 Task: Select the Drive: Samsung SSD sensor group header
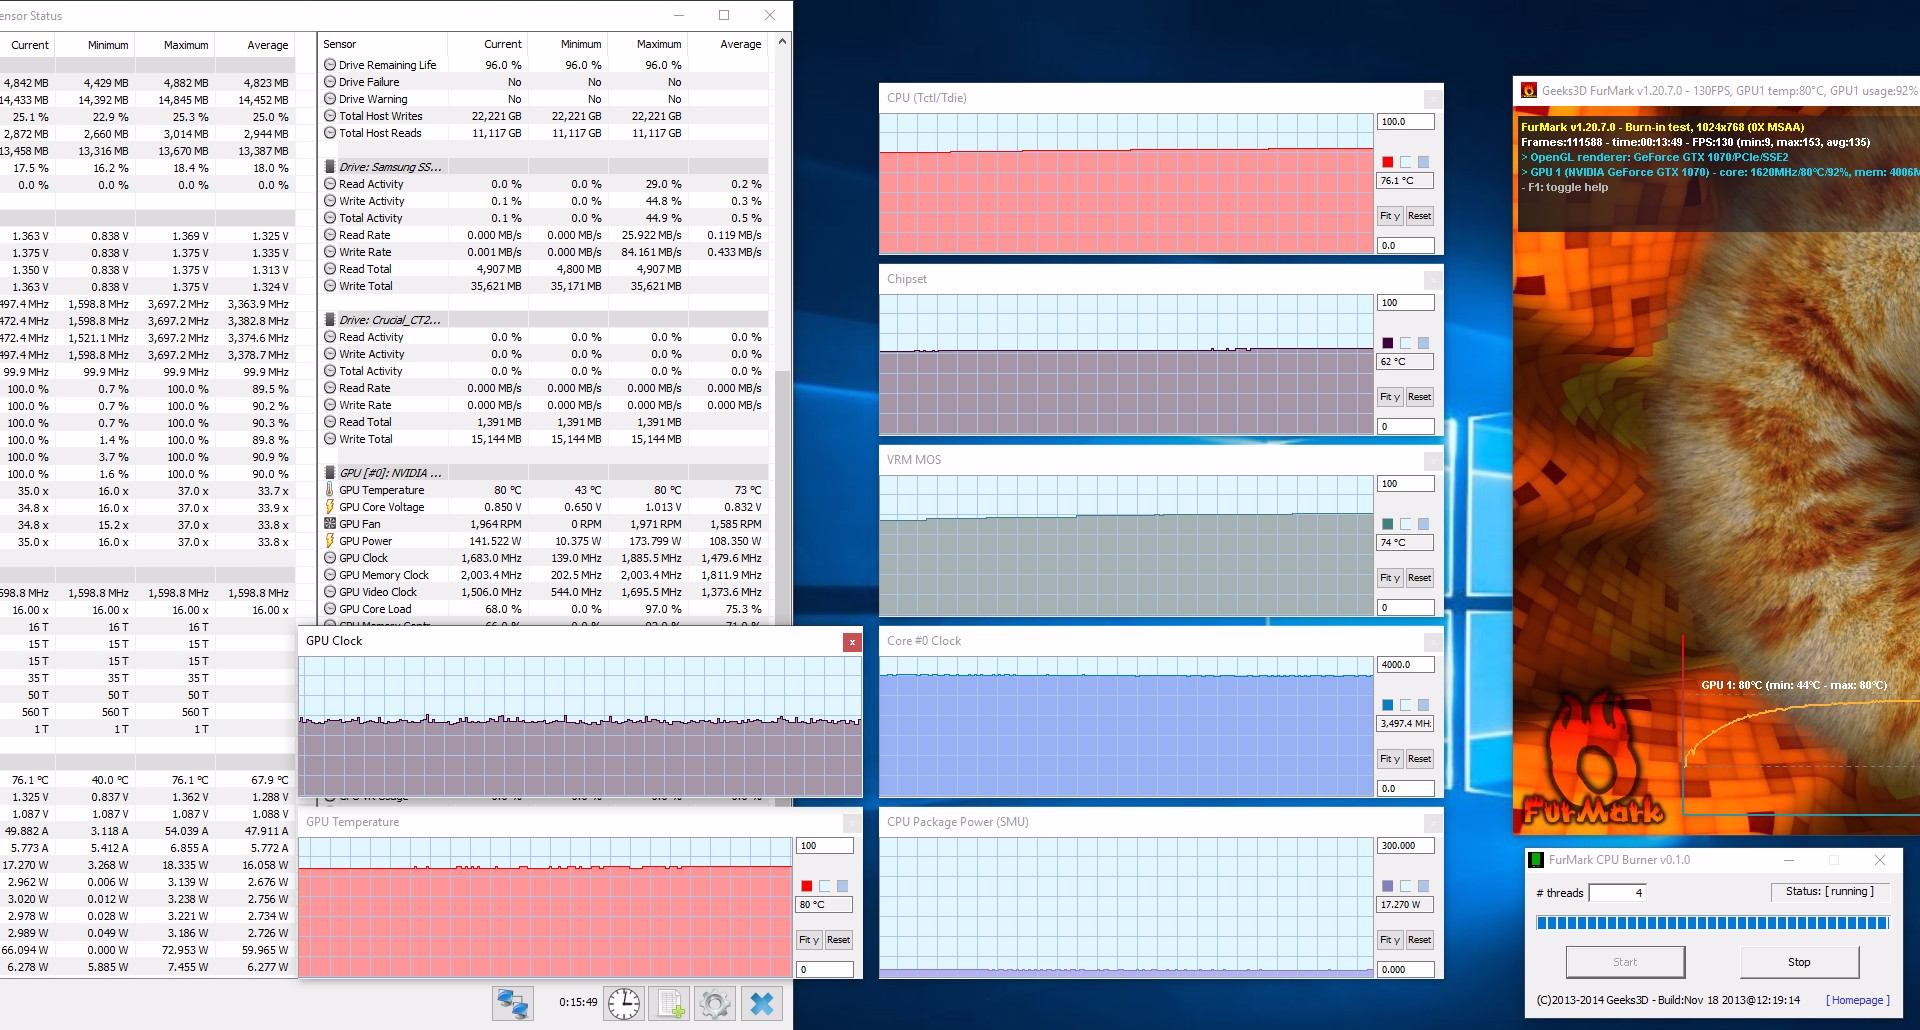coord(390,167)
